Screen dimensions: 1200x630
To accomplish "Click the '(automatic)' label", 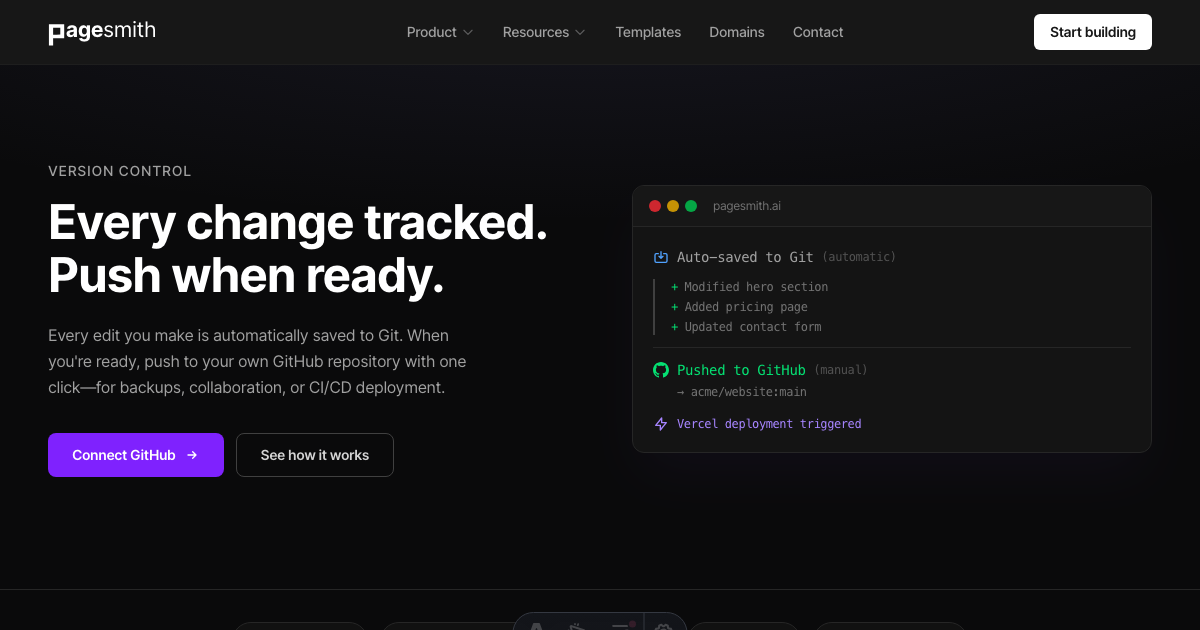I will (x=859, y=257).
